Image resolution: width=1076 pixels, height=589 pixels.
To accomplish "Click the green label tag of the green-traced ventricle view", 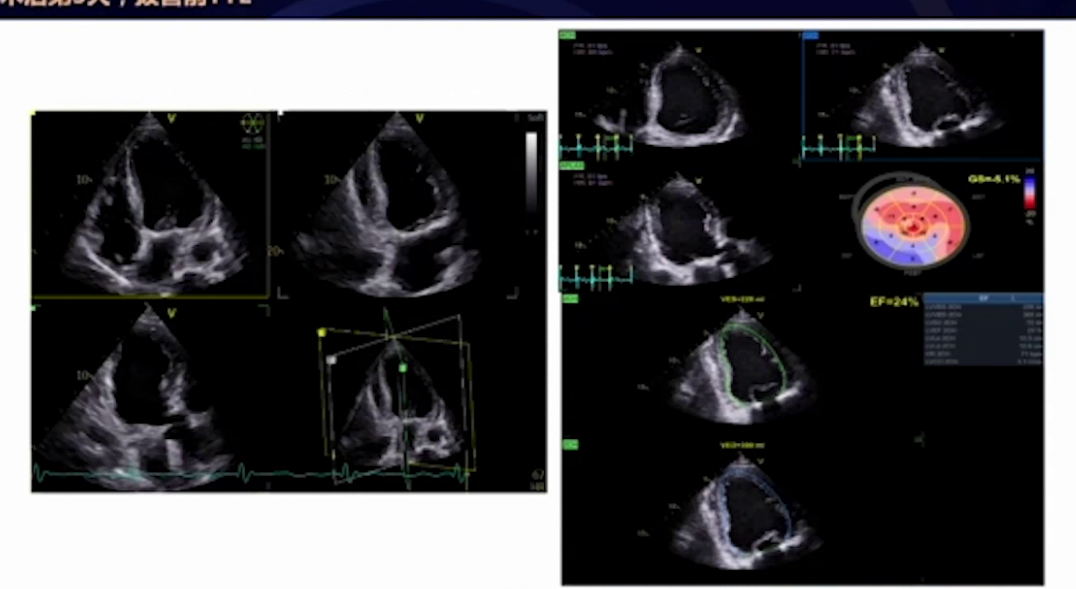I will click(x=570, y=298).
